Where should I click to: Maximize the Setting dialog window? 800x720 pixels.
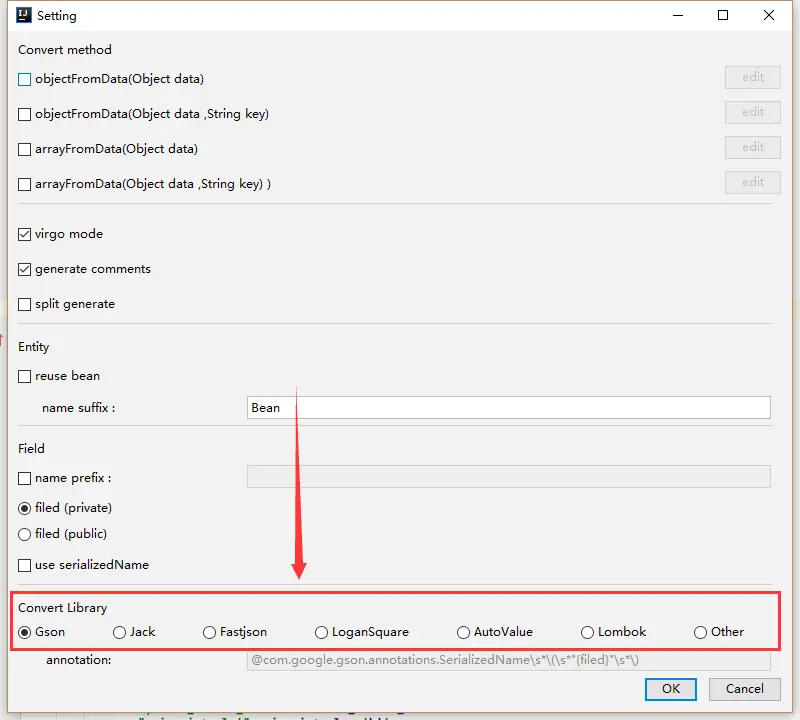(723, 15)
